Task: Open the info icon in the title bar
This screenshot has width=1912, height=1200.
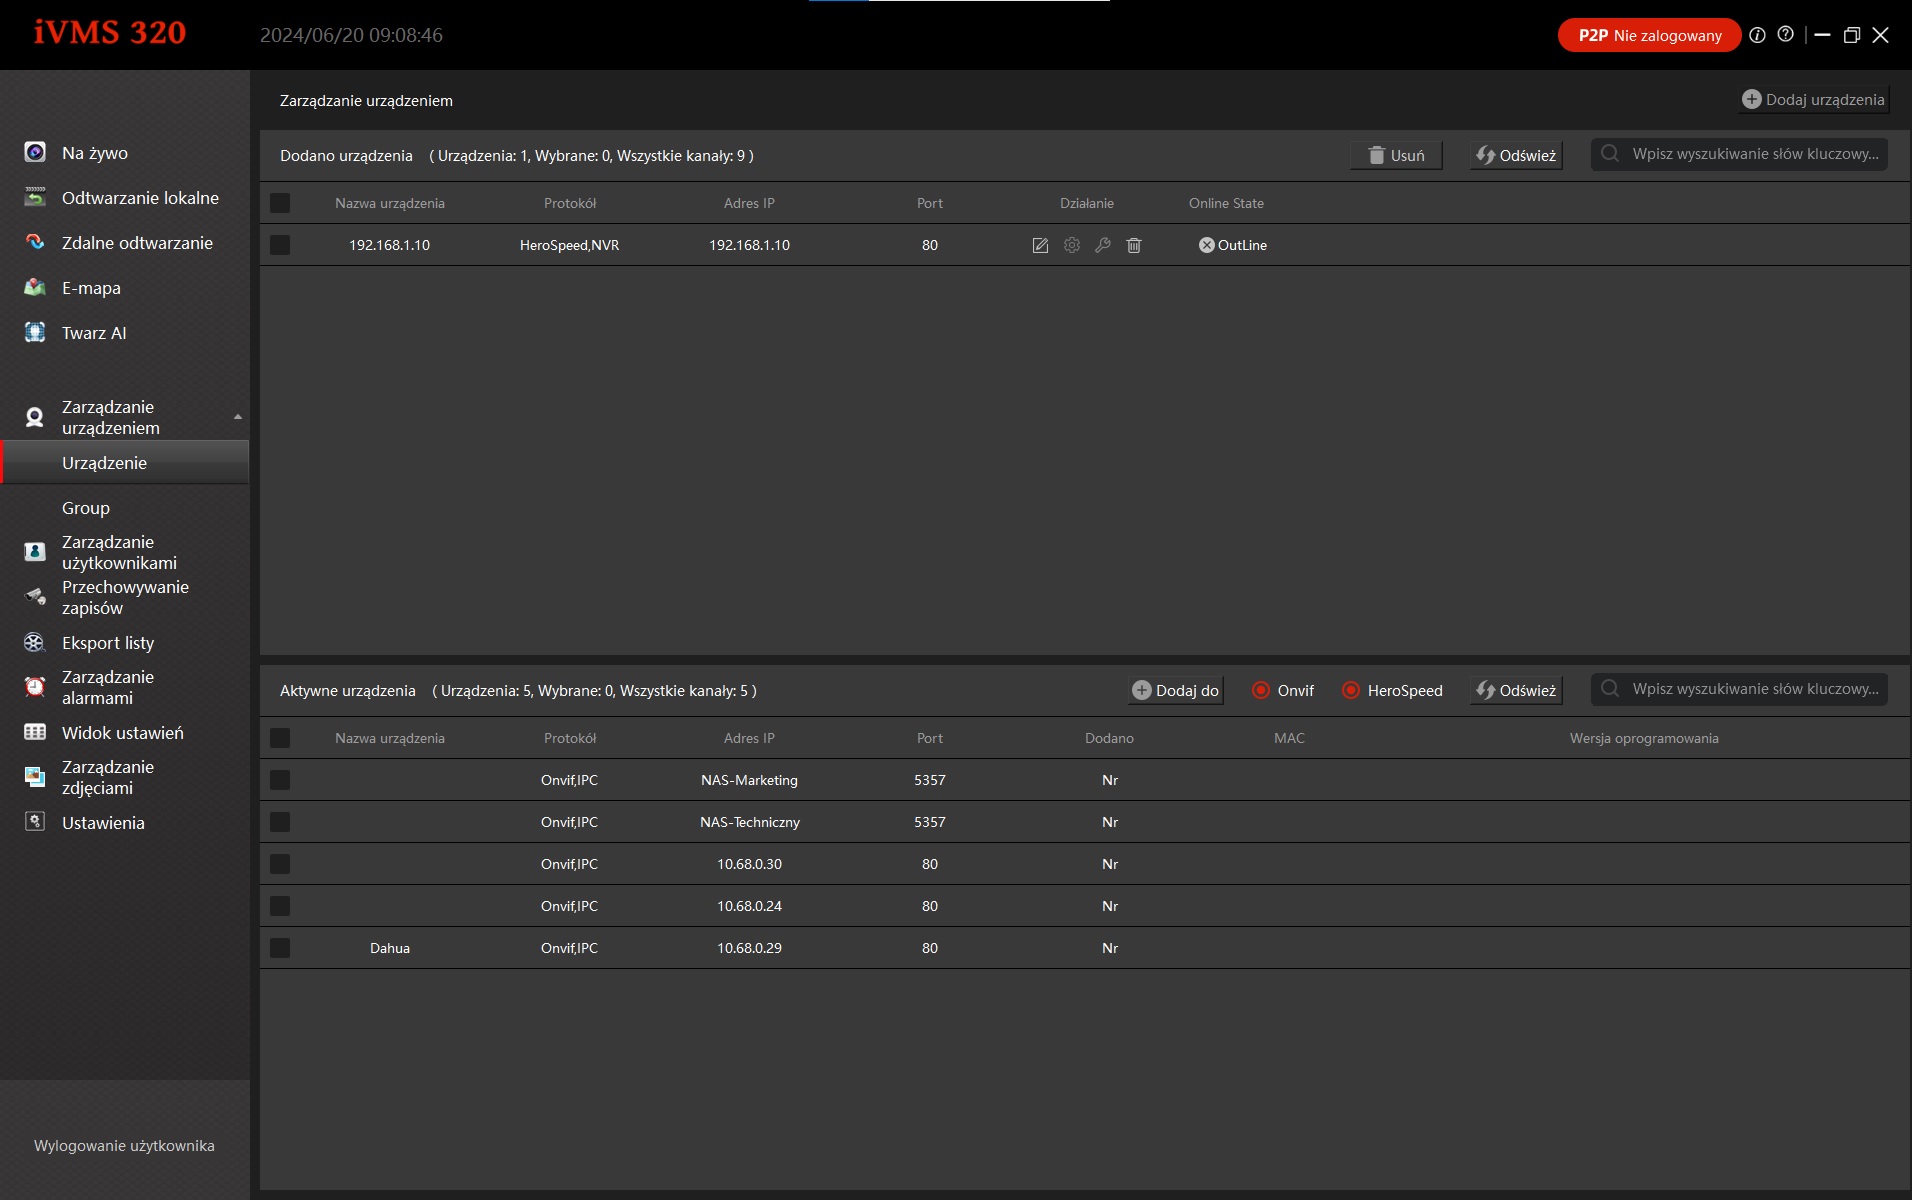Action: point(1757,35)
